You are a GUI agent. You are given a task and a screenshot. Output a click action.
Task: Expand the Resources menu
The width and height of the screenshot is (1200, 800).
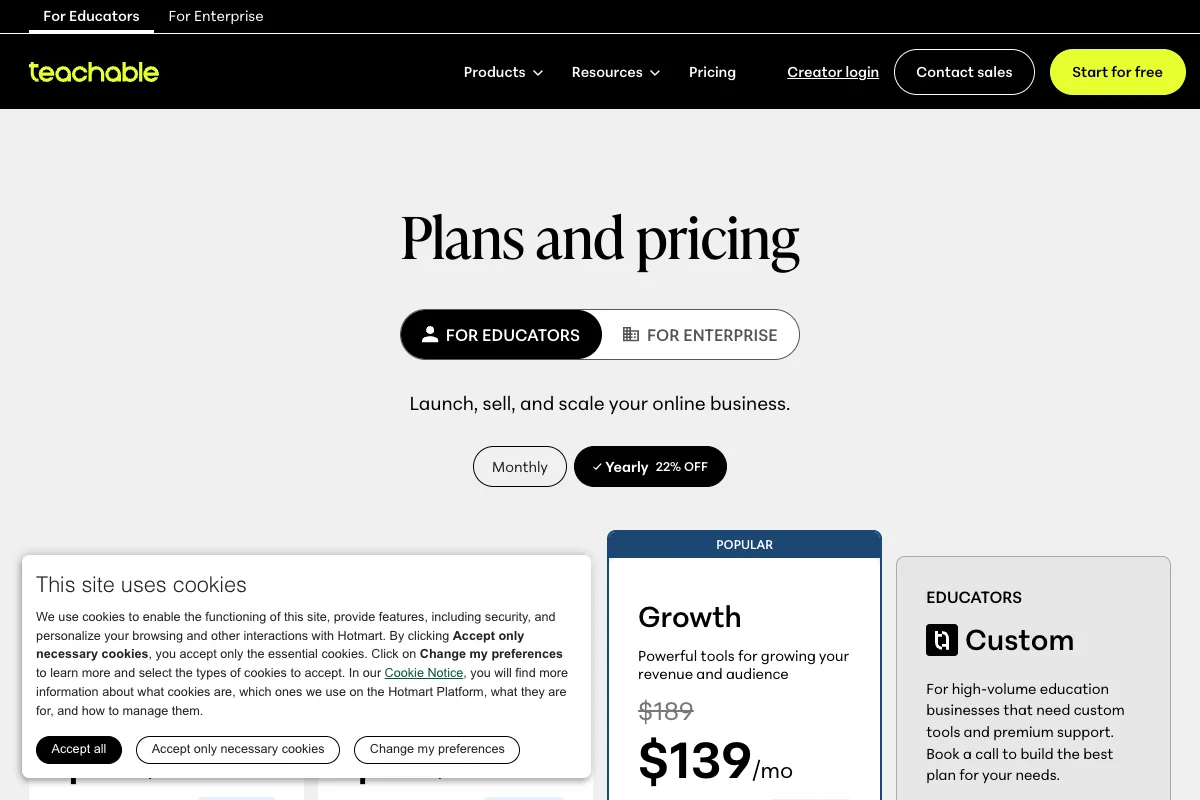(x=616, y=72)
